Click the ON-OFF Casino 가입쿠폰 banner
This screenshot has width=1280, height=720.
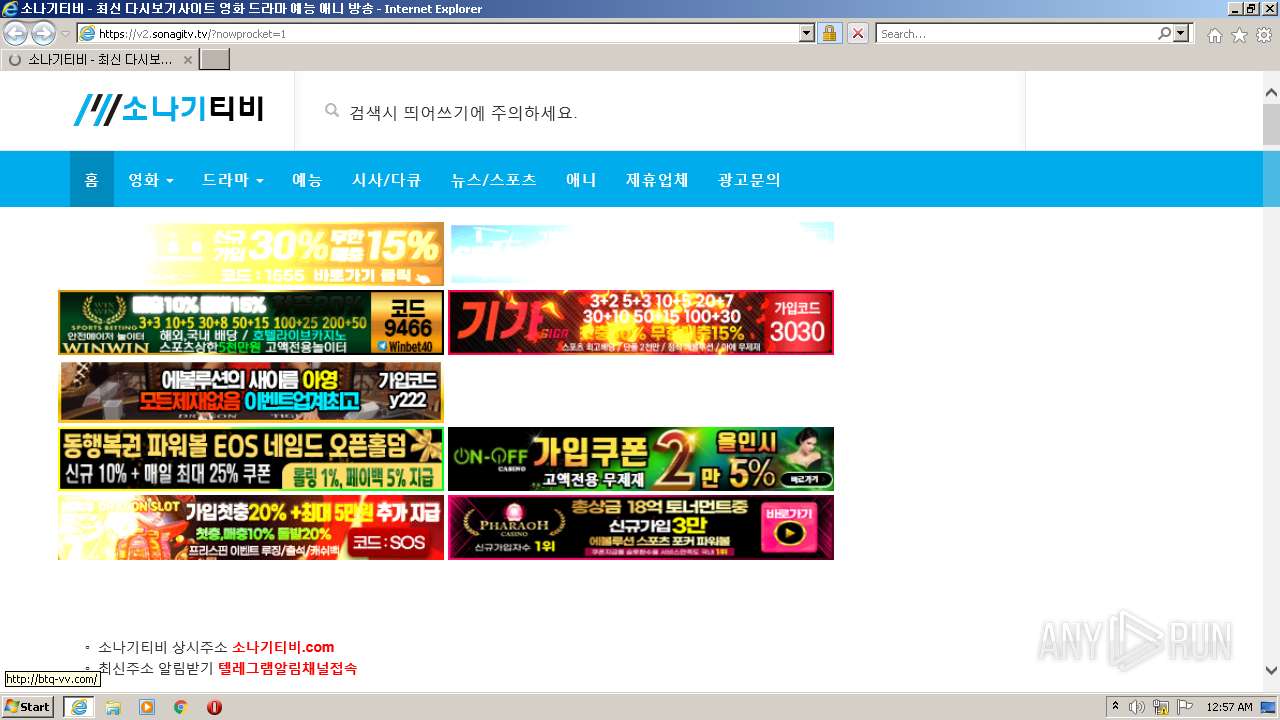pyautogui.click(x=641, y=459)
